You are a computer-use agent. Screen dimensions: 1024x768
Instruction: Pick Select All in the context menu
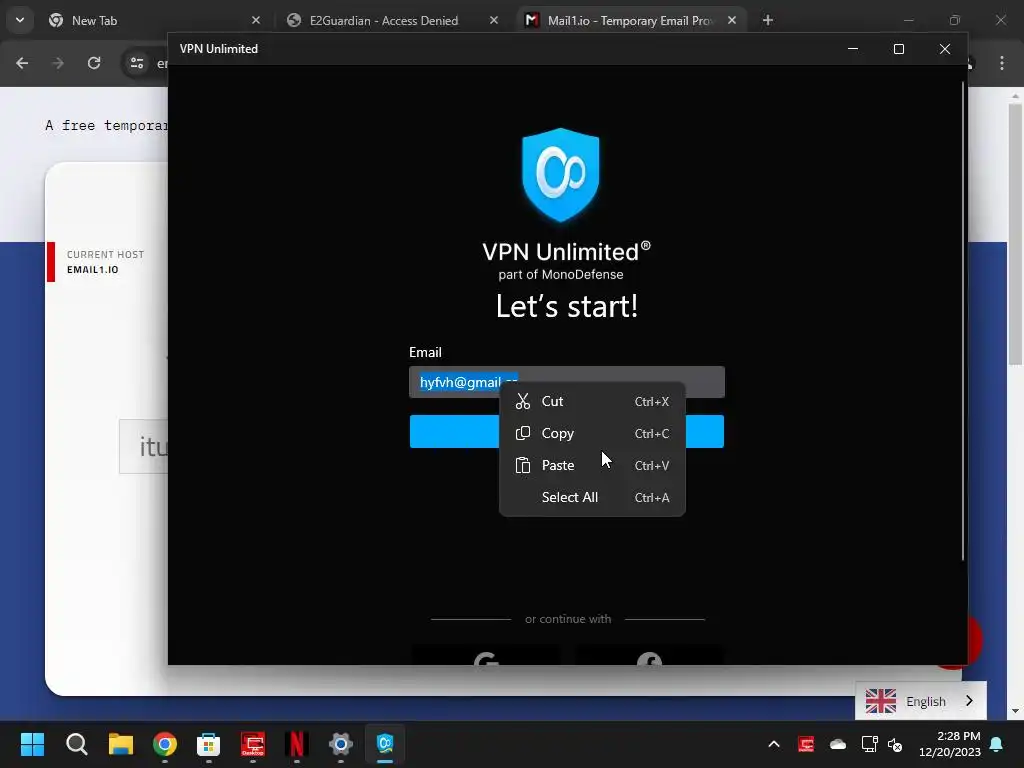point(592,497)
